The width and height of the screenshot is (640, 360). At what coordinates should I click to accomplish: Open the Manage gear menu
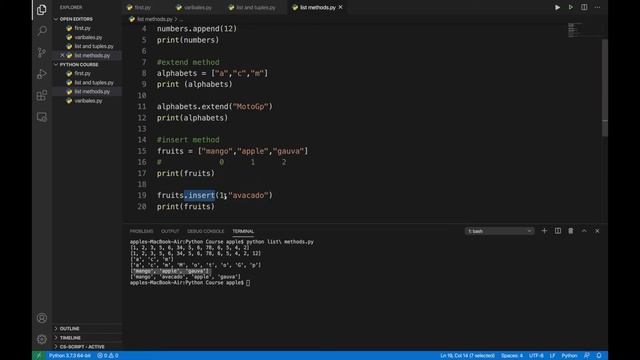pos(42,339)
